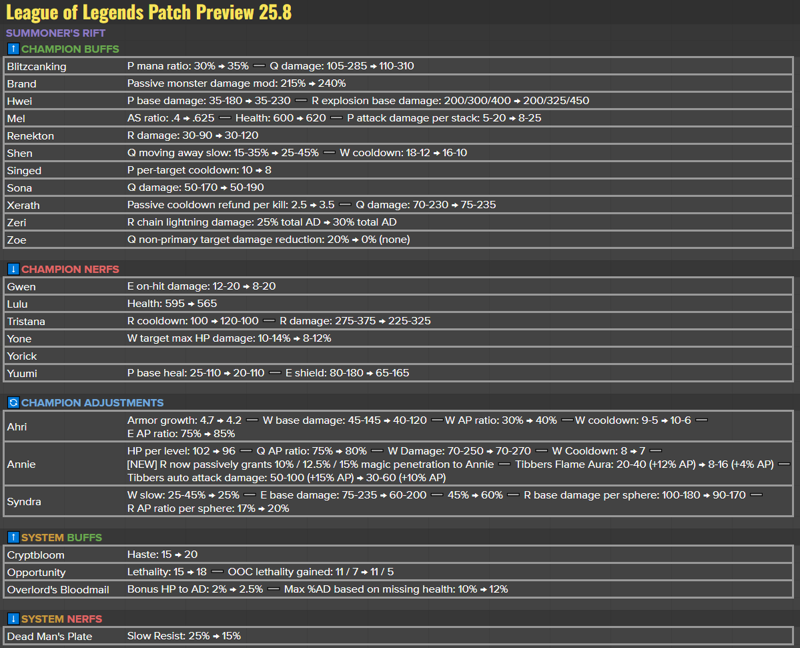Click 'P mana ratio: 30% → 35%' text

(x=188, y=66)
